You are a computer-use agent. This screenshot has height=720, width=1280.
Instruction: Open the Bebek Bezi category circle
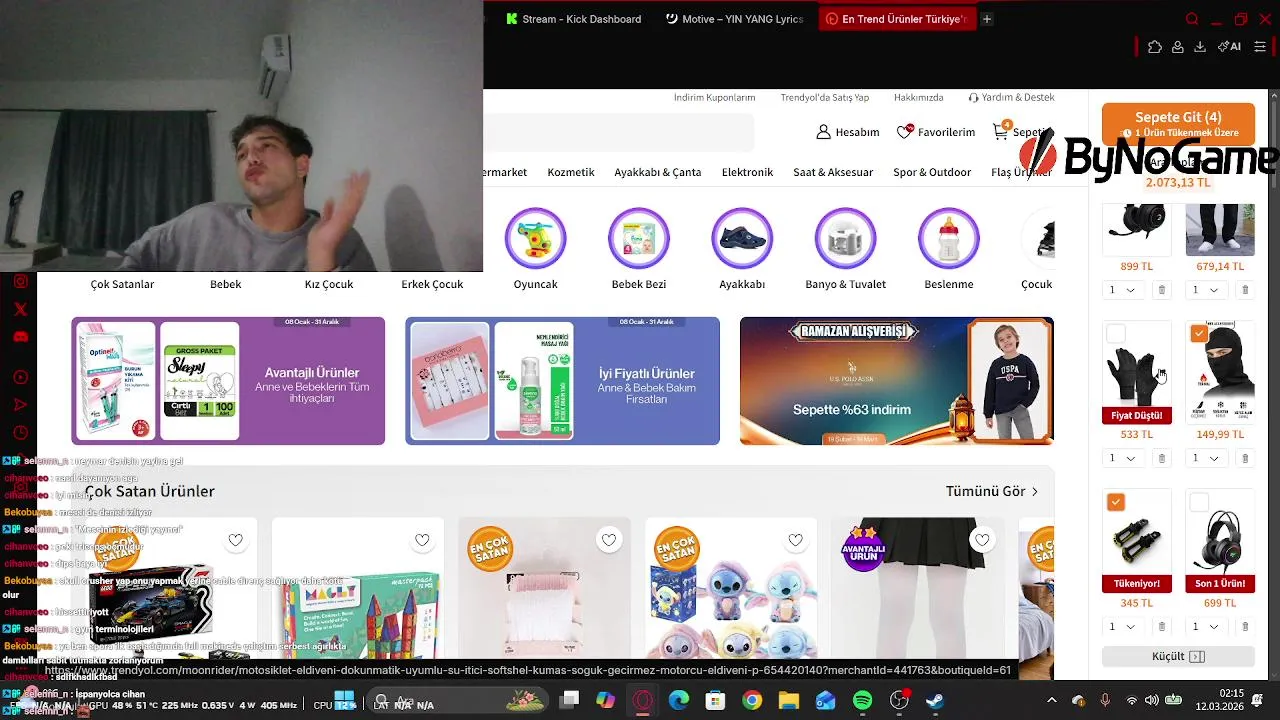coord(639,239)
